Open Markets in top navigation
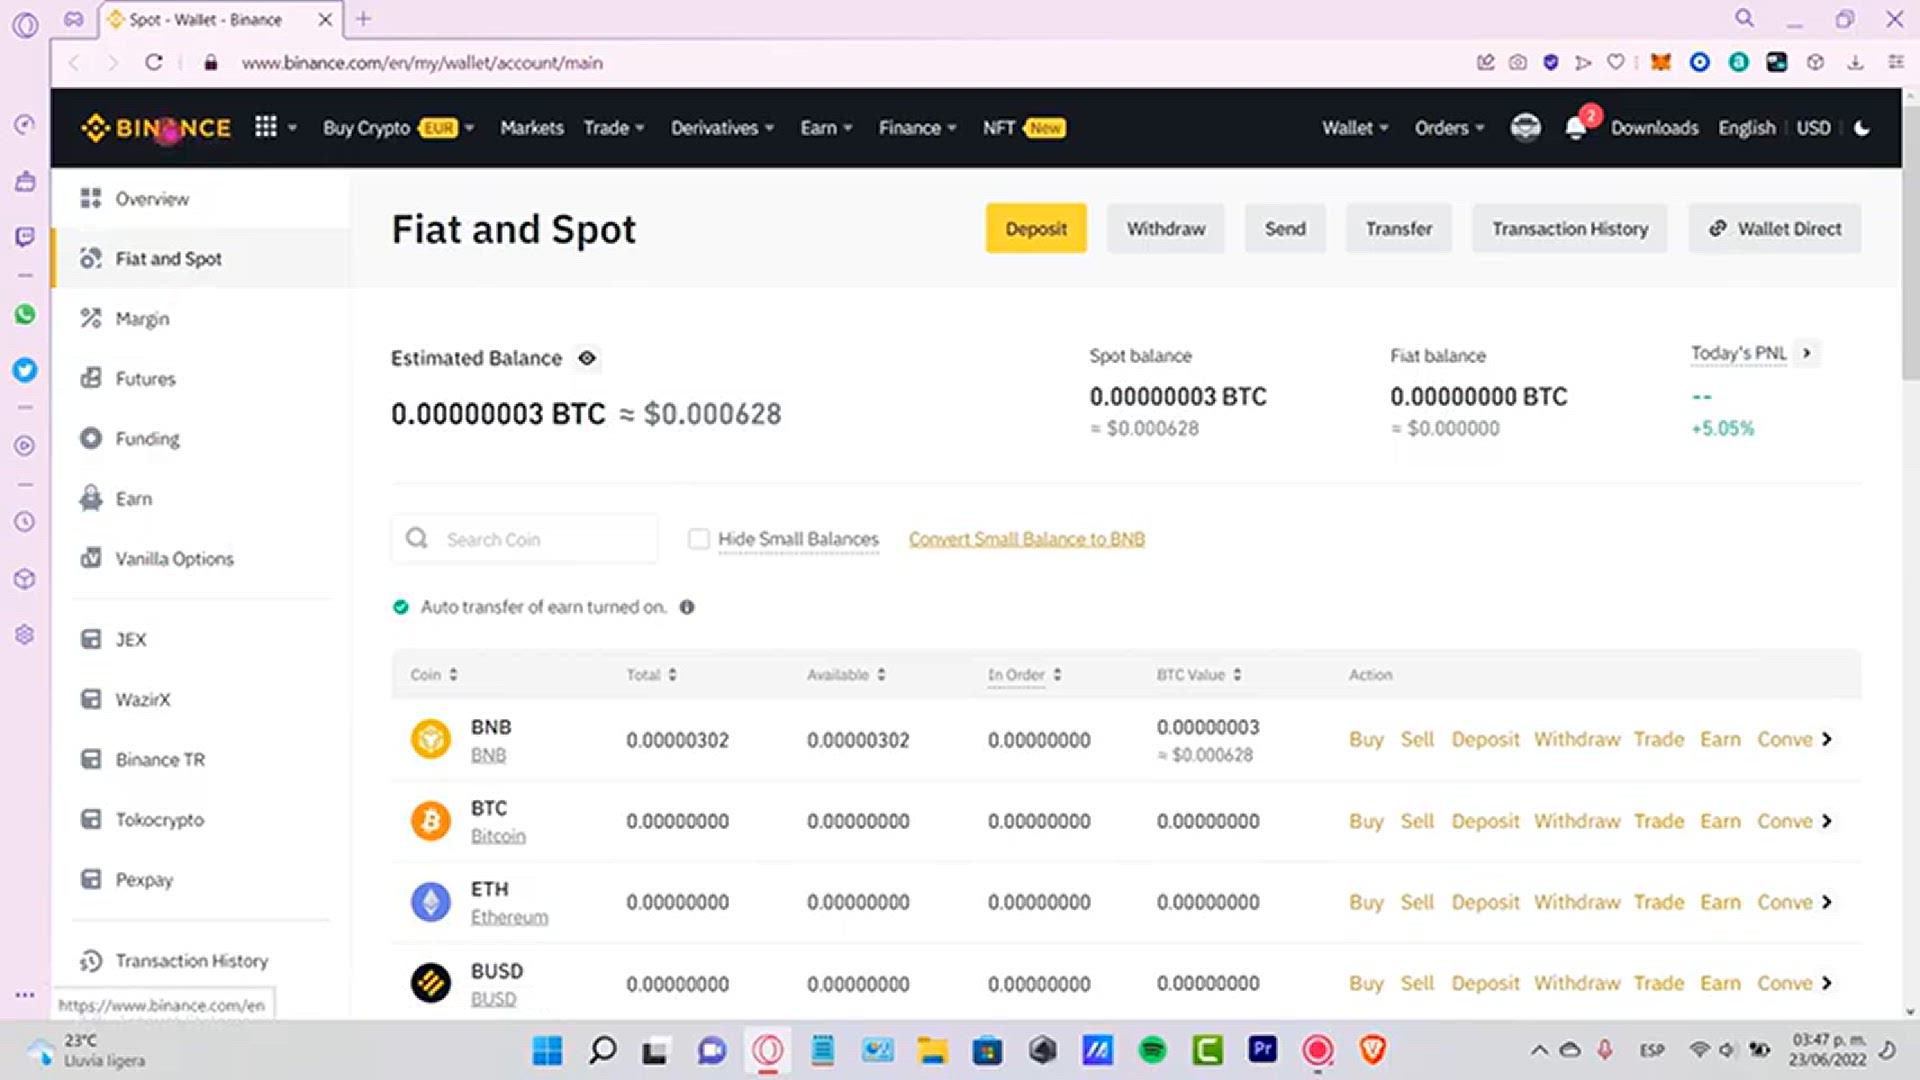Screen dimensions: 1920x1080 tap(532, 128)
